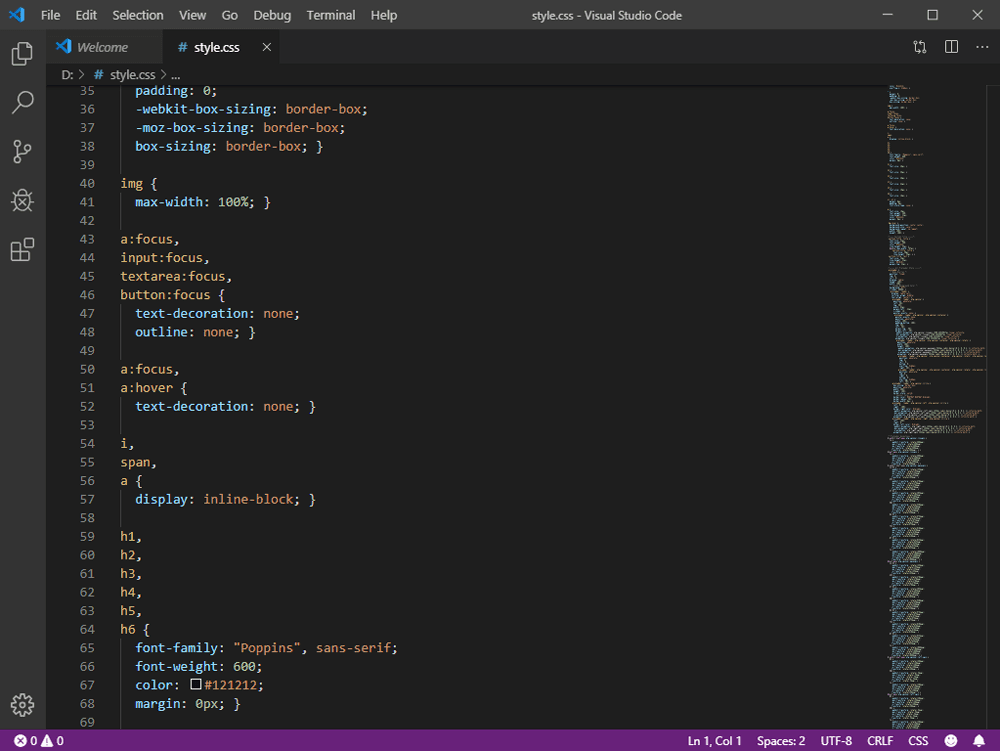Open the Go menu

230,15
